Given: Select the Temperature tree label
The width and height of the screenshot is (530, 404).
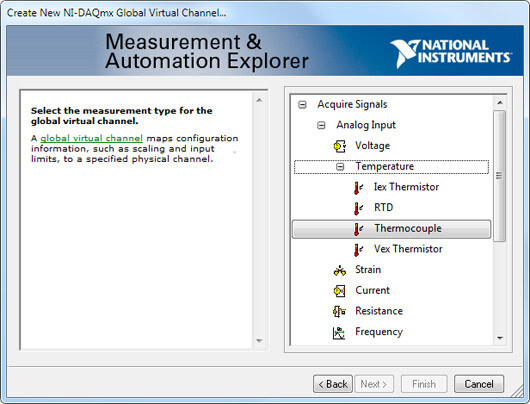Looking at the screenshot, I should 384,166.
